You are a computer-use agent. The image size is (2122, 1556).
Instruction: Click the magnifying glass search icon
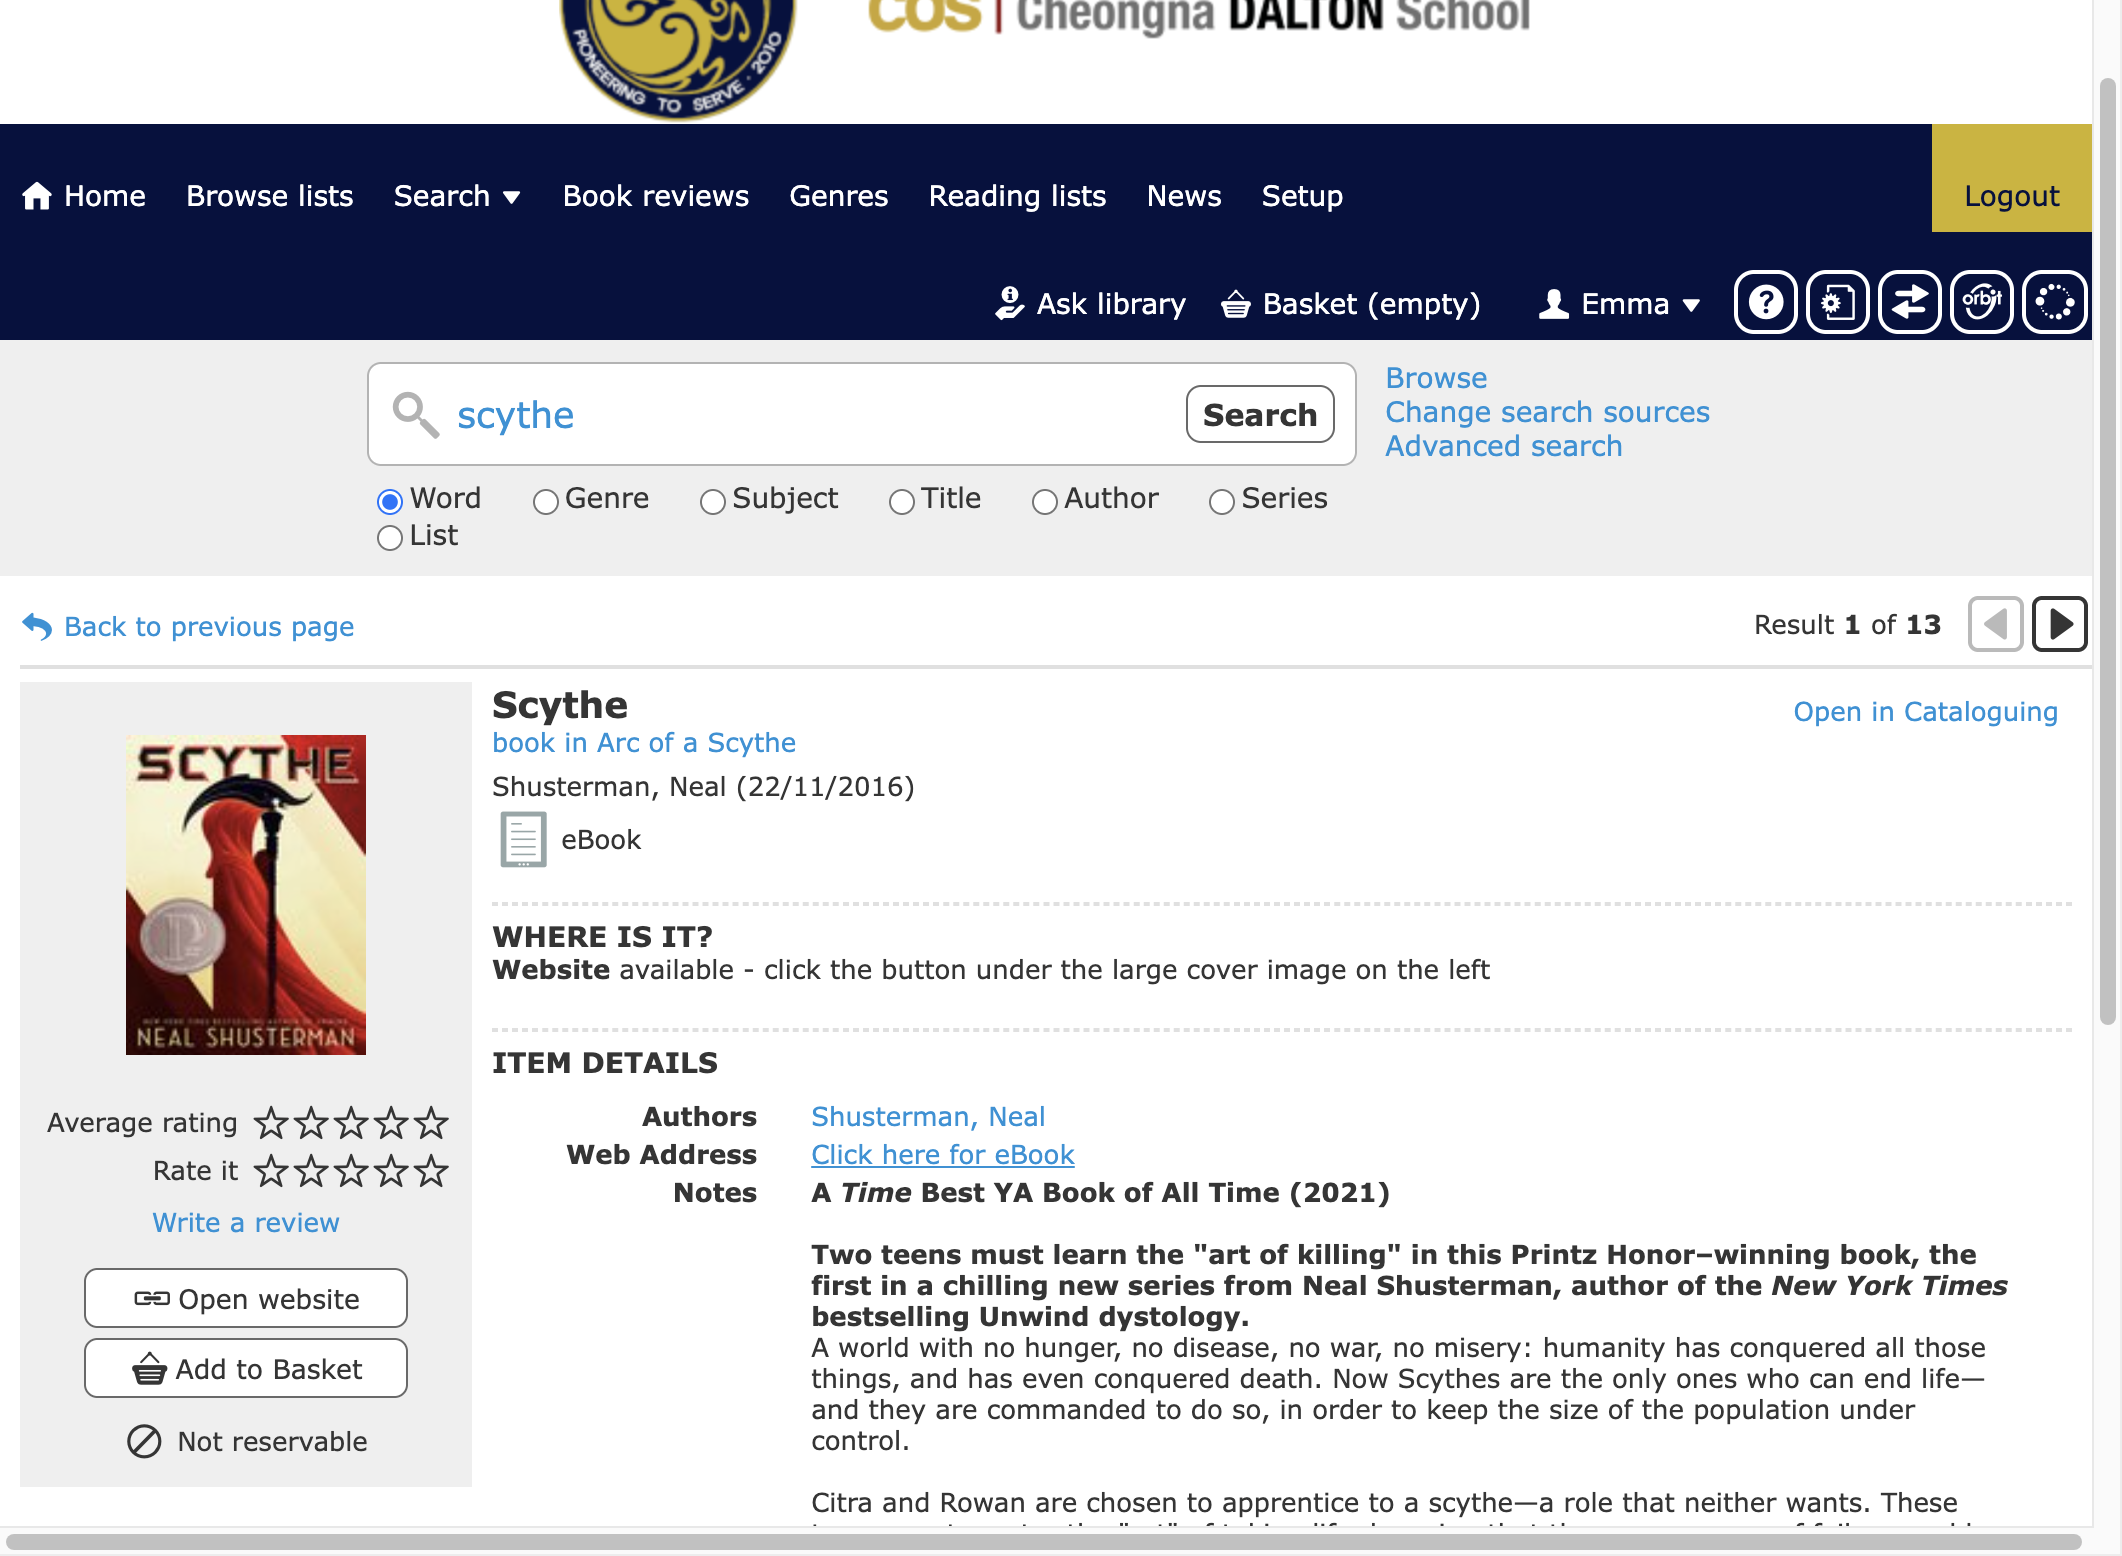[x=415, y=414]
